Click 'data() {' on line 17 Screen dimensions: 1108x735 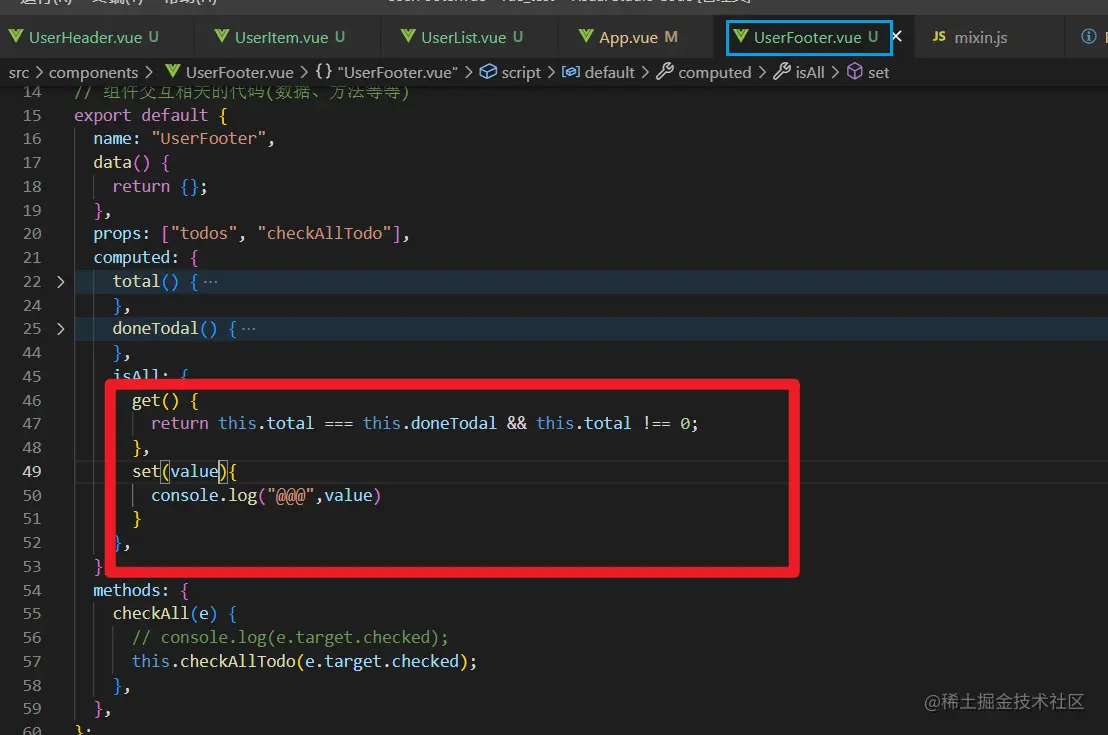tap(131, 163)
